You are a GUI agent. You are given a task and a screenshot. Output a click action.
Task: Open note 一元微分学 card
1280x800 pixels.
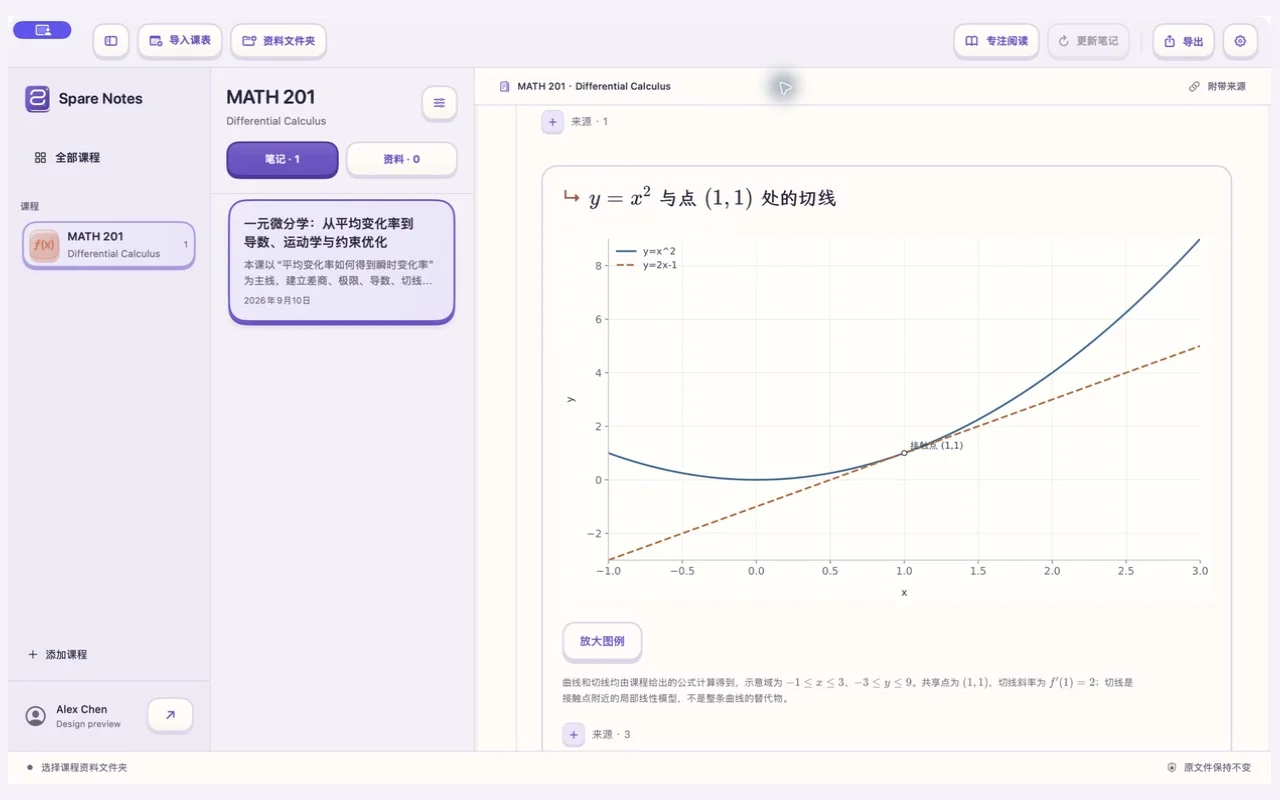click(x=342, y=261)
